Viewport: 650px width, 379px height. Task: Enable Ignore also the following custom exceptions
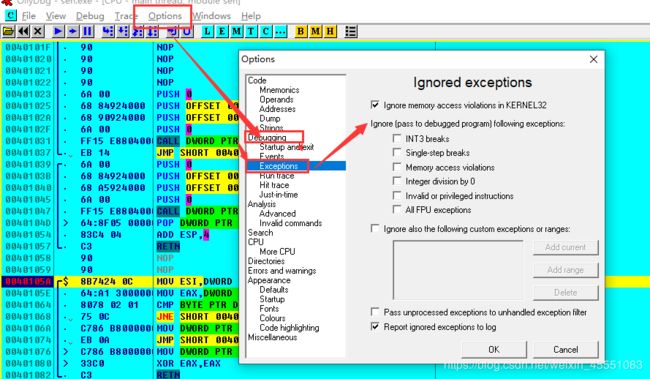click(375, 228)
